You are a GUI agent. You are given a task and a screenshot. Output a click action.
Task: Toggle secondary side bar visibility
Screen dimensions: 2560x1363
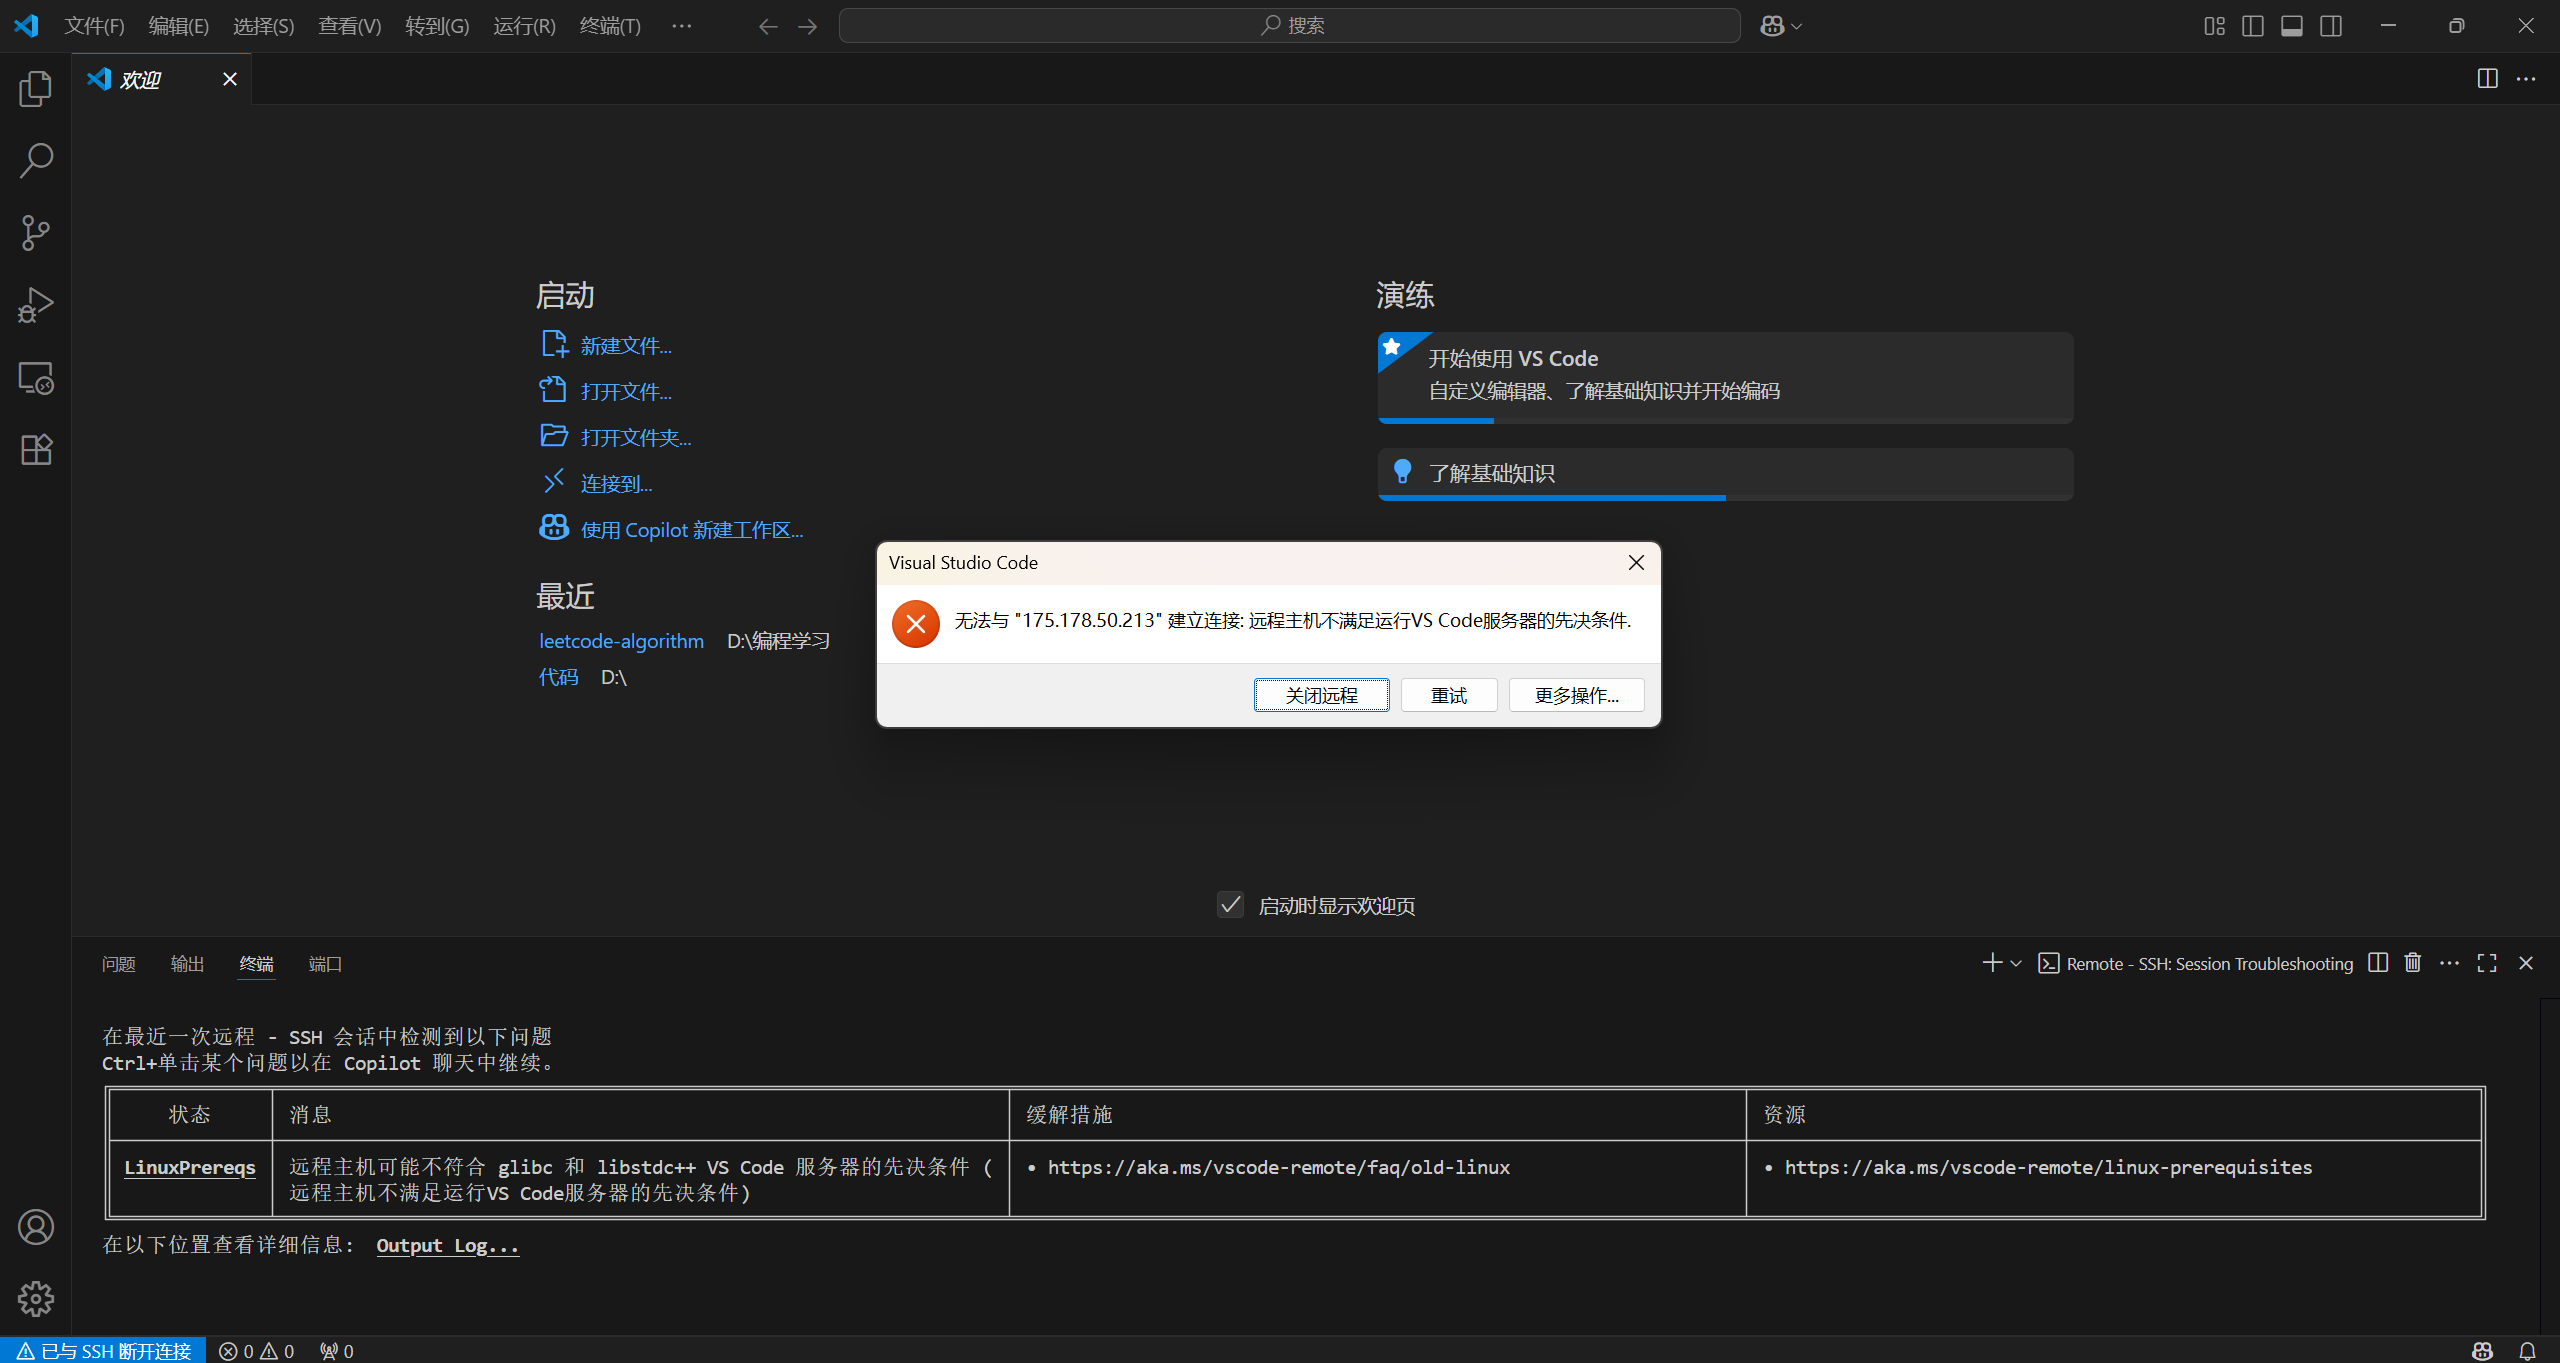(2331, 26)
